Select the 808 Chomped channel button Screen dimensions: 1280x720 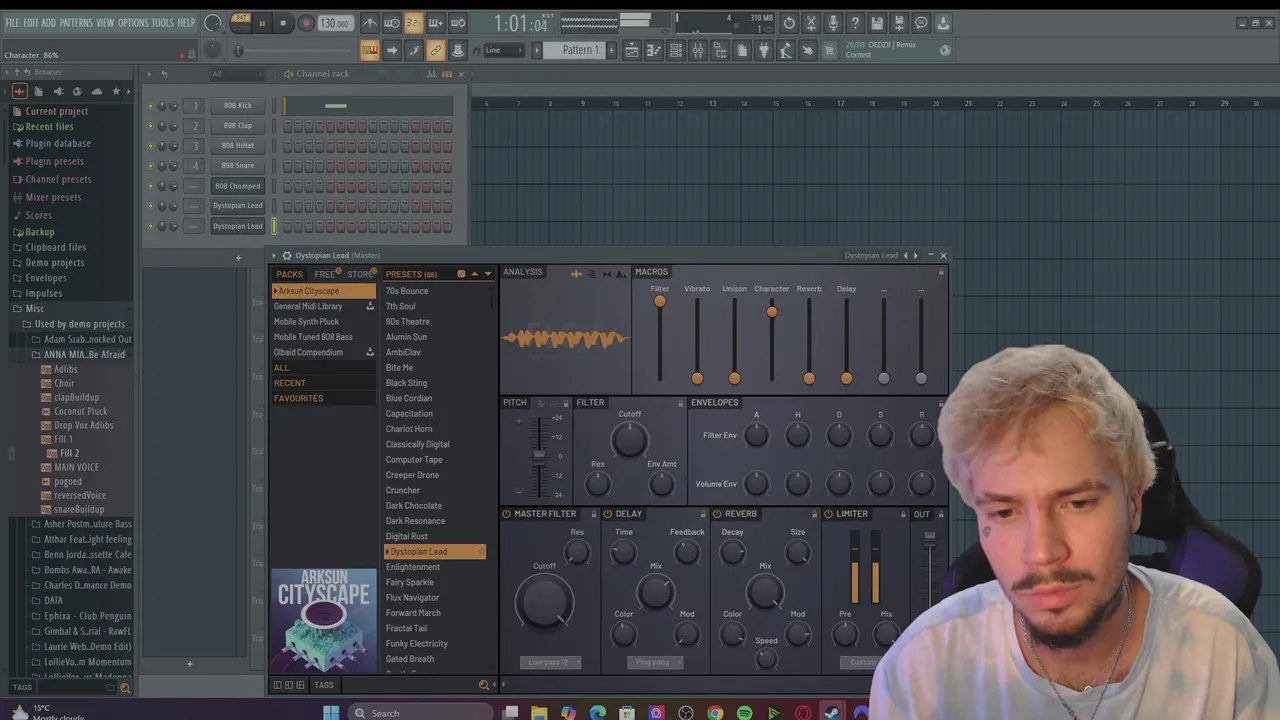point(238,185)
